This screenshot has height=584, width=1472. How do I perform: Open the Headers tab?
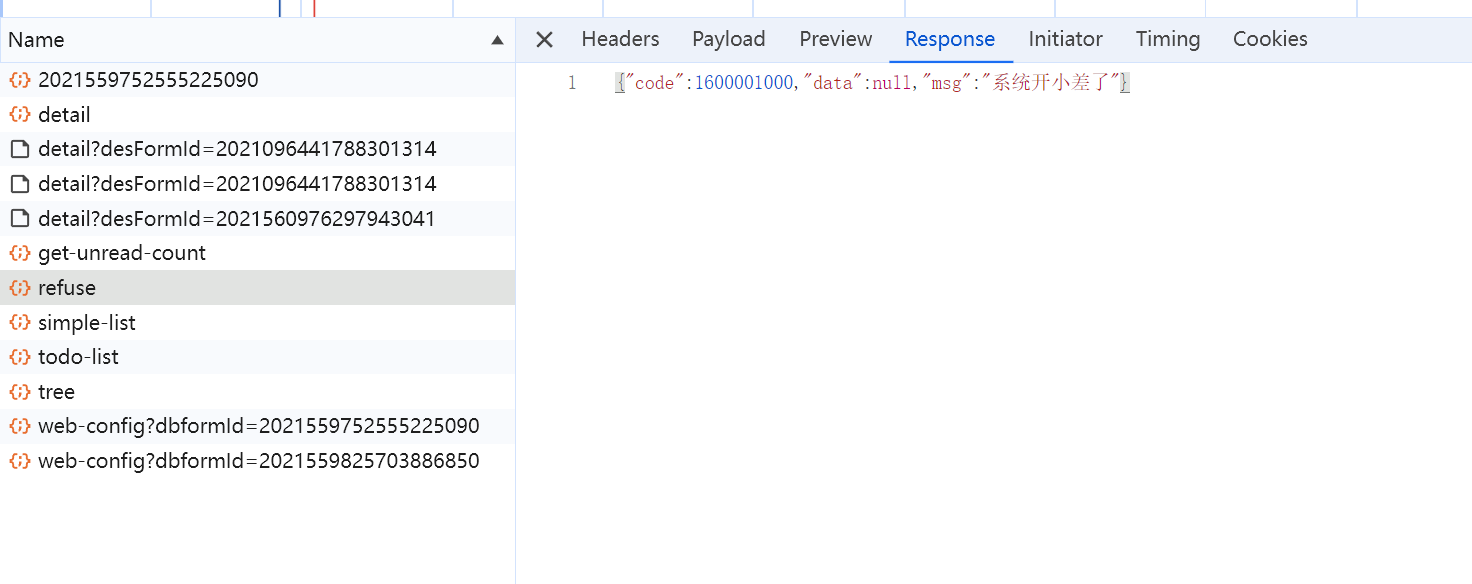pyautogui.click(x=620, y=39)
